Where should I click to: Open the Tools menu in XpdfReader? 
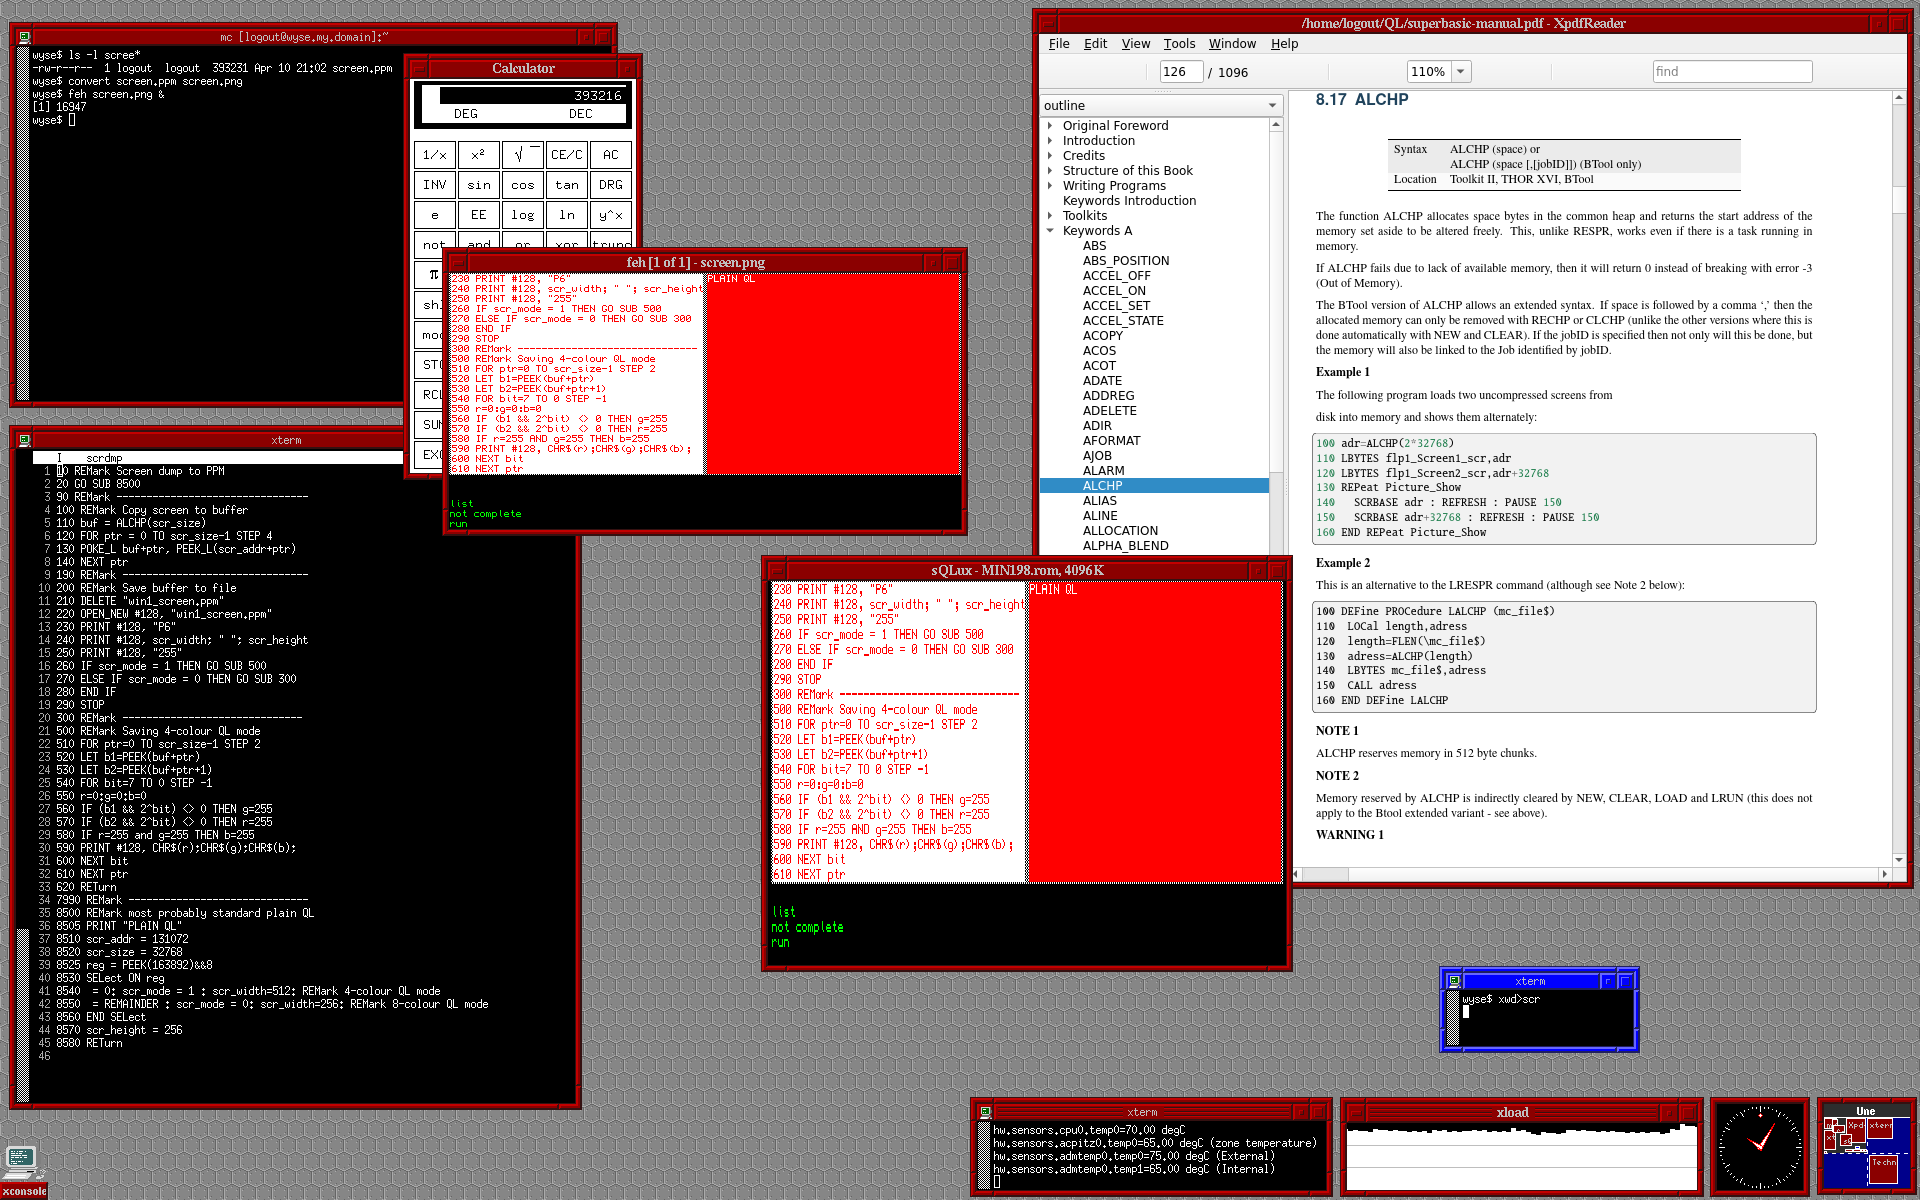(x=1179, y=44)
